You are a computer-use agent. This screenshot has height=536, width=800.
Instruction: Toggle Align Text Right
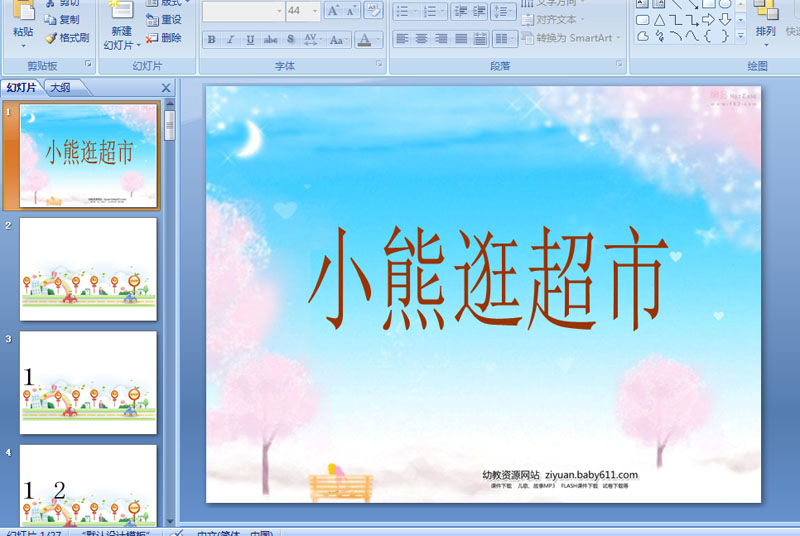(x=441, y=39)
